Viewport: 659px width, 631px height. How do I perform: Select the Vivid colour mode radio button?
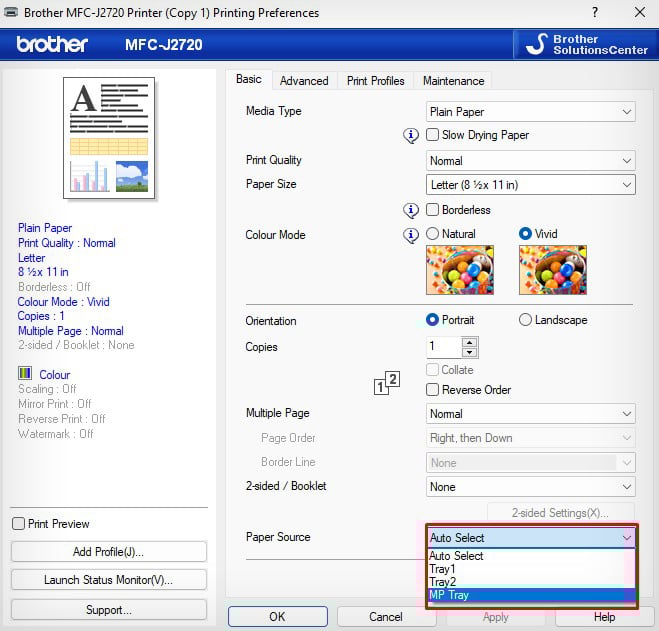(x=525, y=234)
